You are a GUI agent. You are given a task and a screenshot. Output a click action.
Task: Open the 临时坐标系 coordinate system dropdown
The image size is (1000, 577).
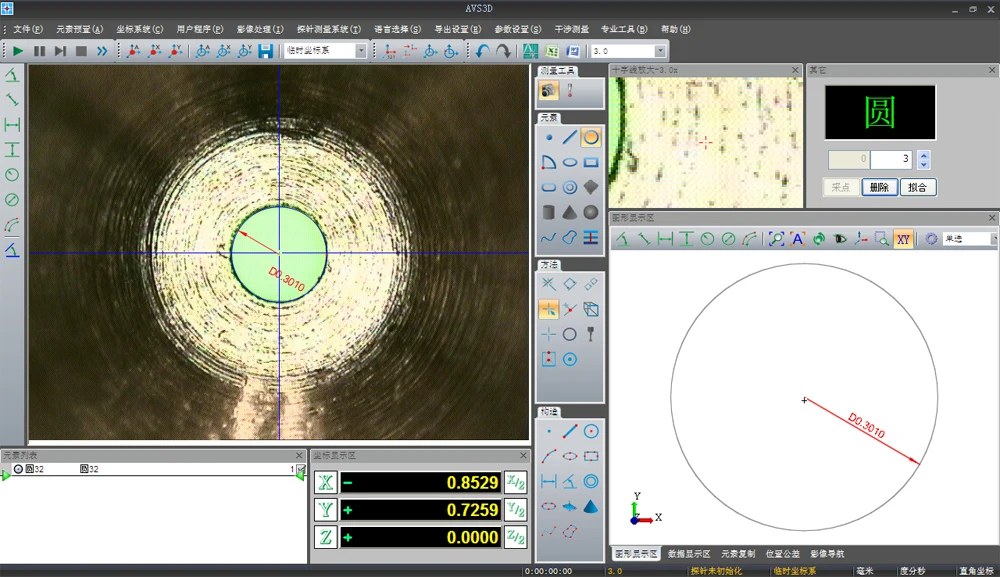[x=361, y=51]
